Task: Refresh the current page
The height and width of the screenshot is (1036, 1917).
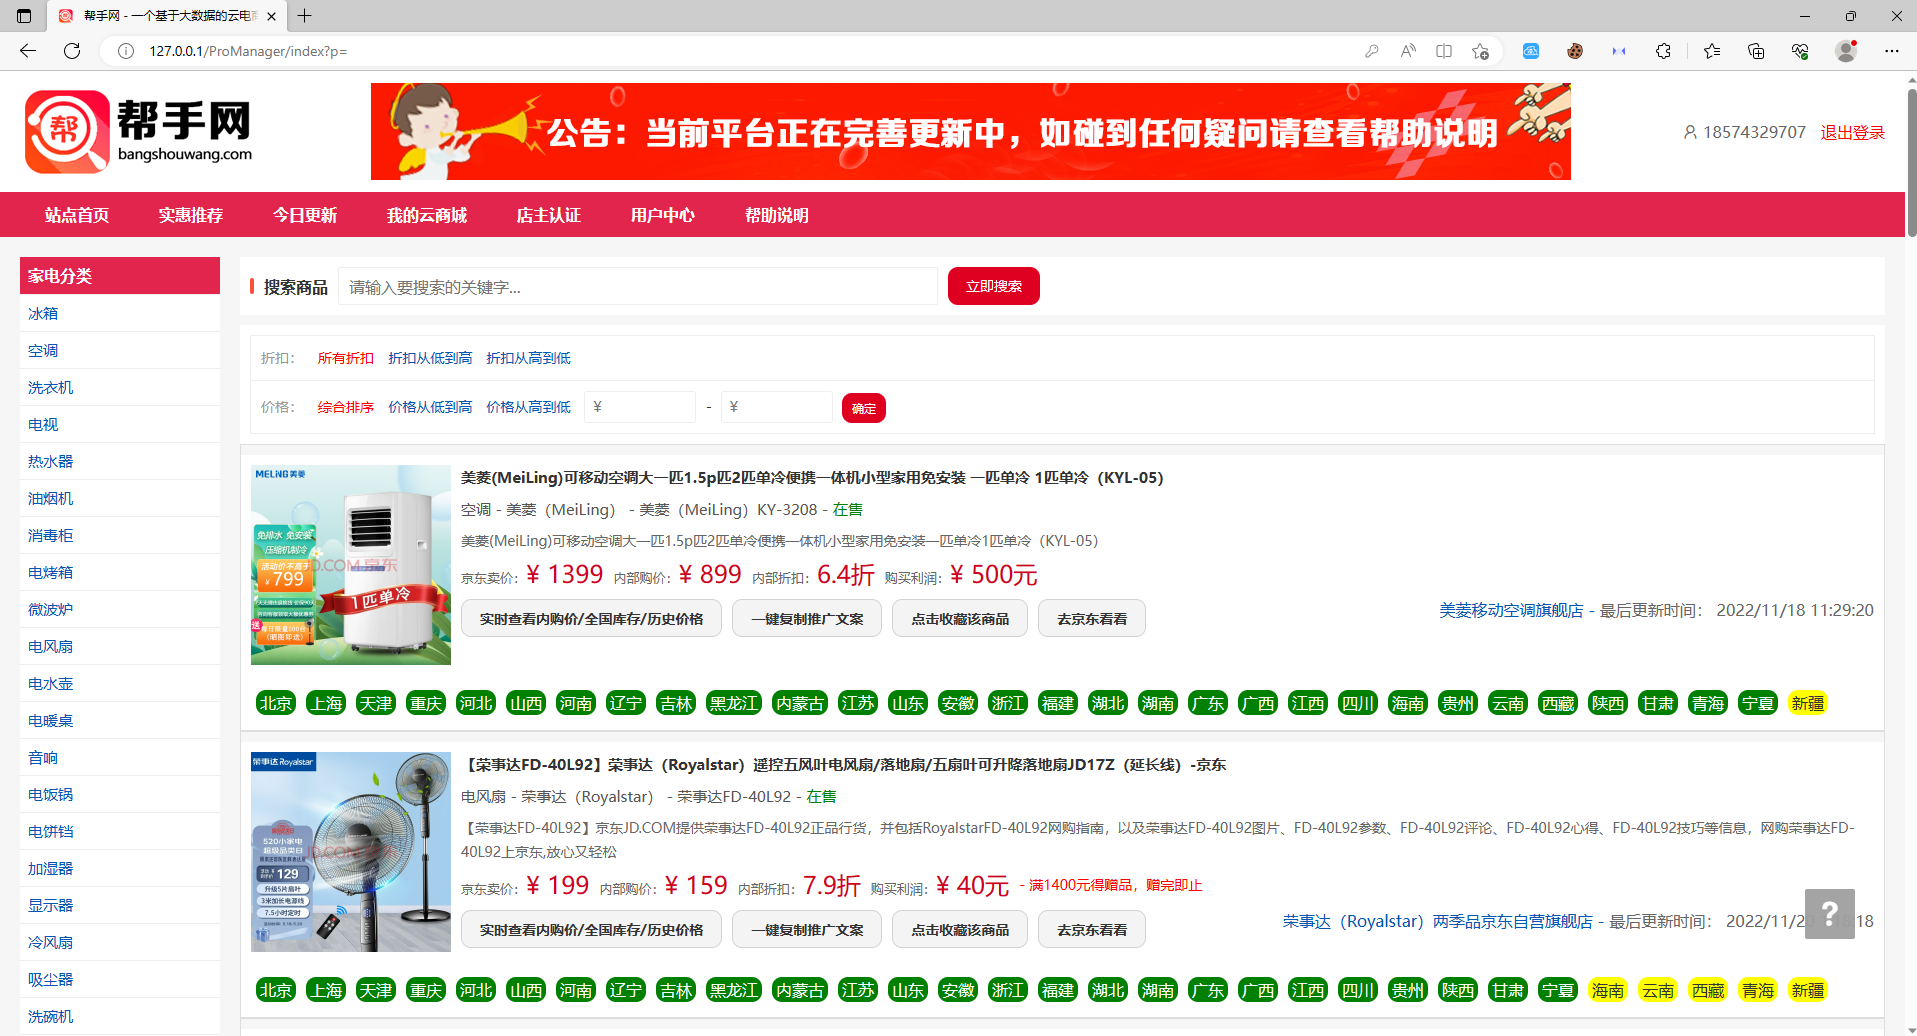Action: pyautogui.click(x=72, y=51)
